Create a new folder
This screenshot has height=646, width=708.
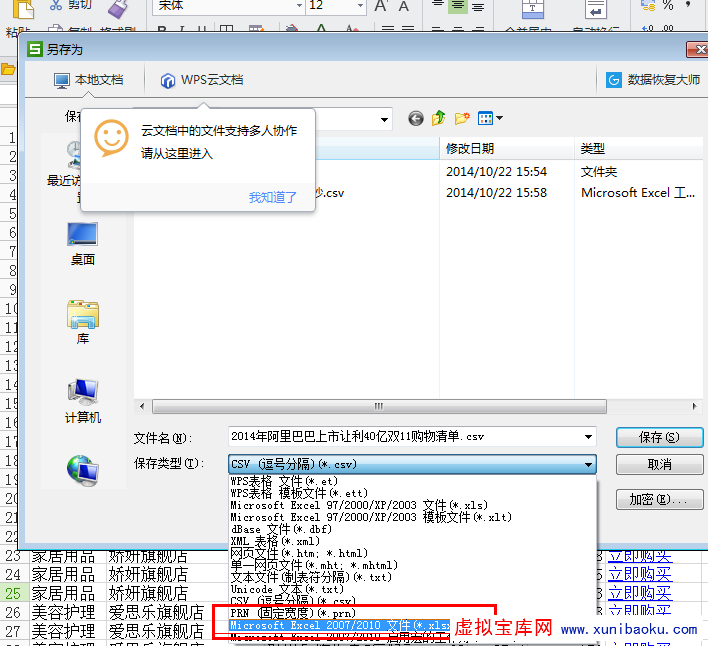coord(462,119)
